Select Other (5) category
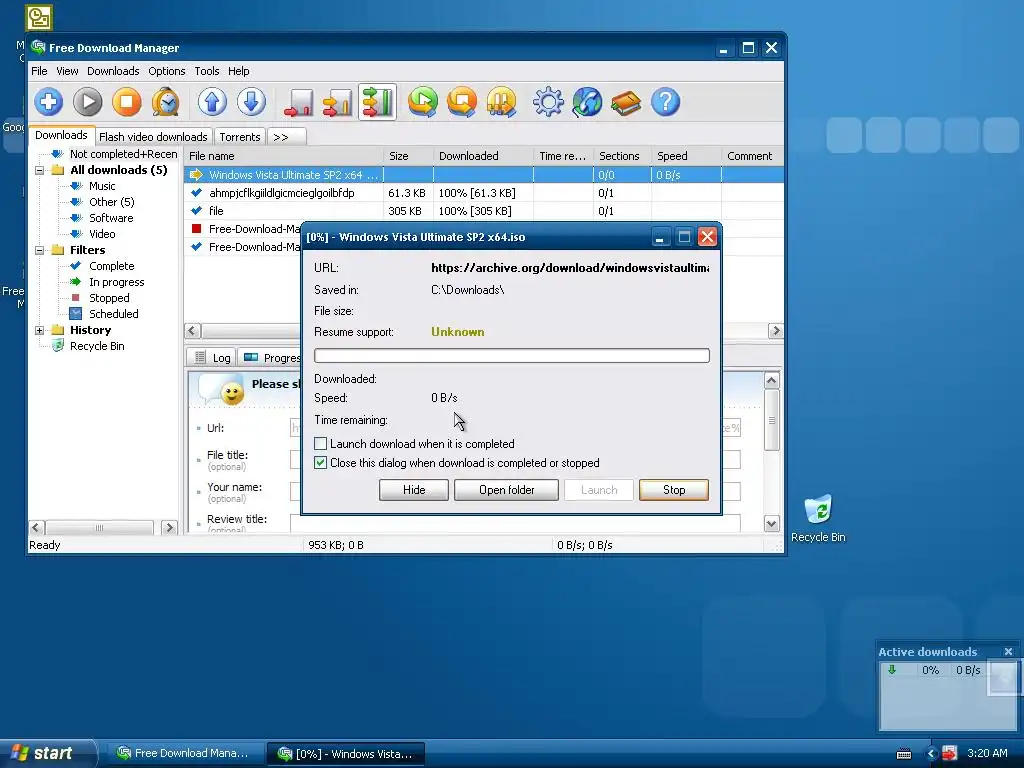The width and height of the screenshot is (1024, 768). (x=112, y=202)
